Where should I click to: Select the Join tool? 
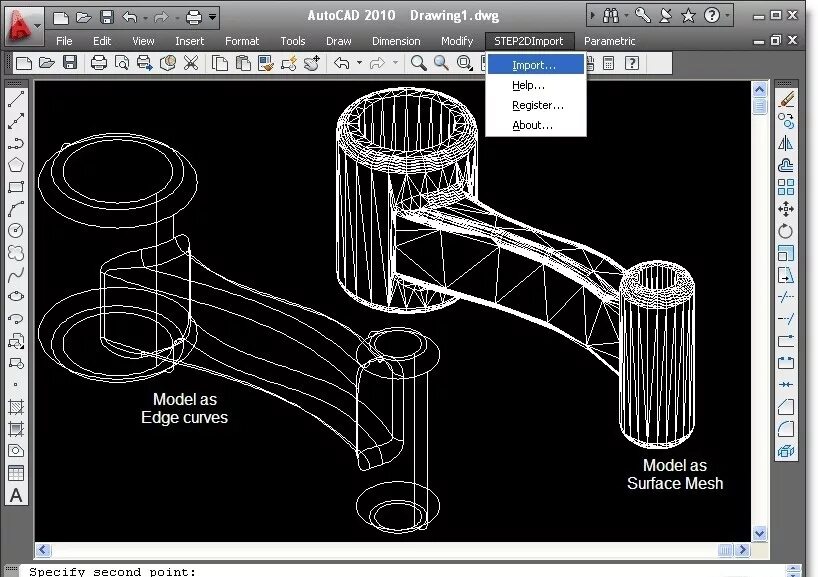(786, 384)
